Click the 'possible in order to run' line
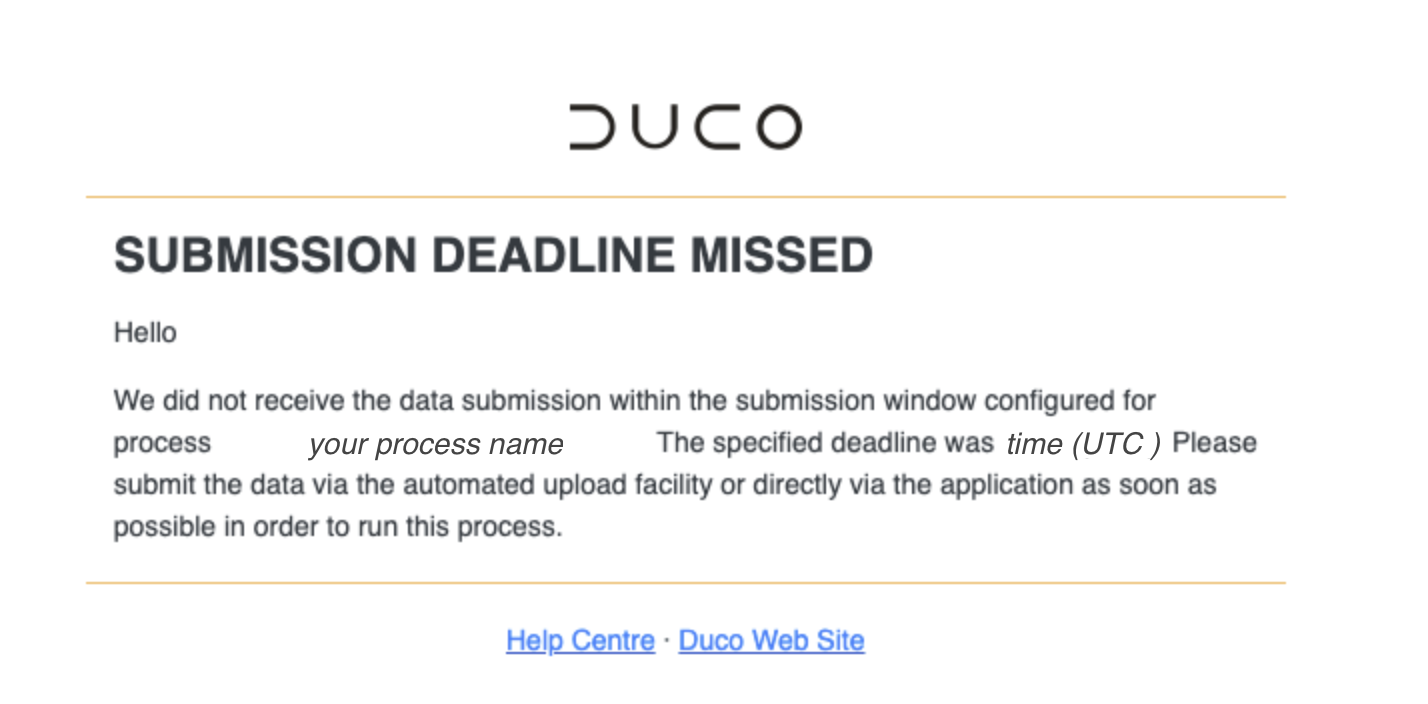The width and height of the screenshot is (1428, 704). (x=338, y=527)
